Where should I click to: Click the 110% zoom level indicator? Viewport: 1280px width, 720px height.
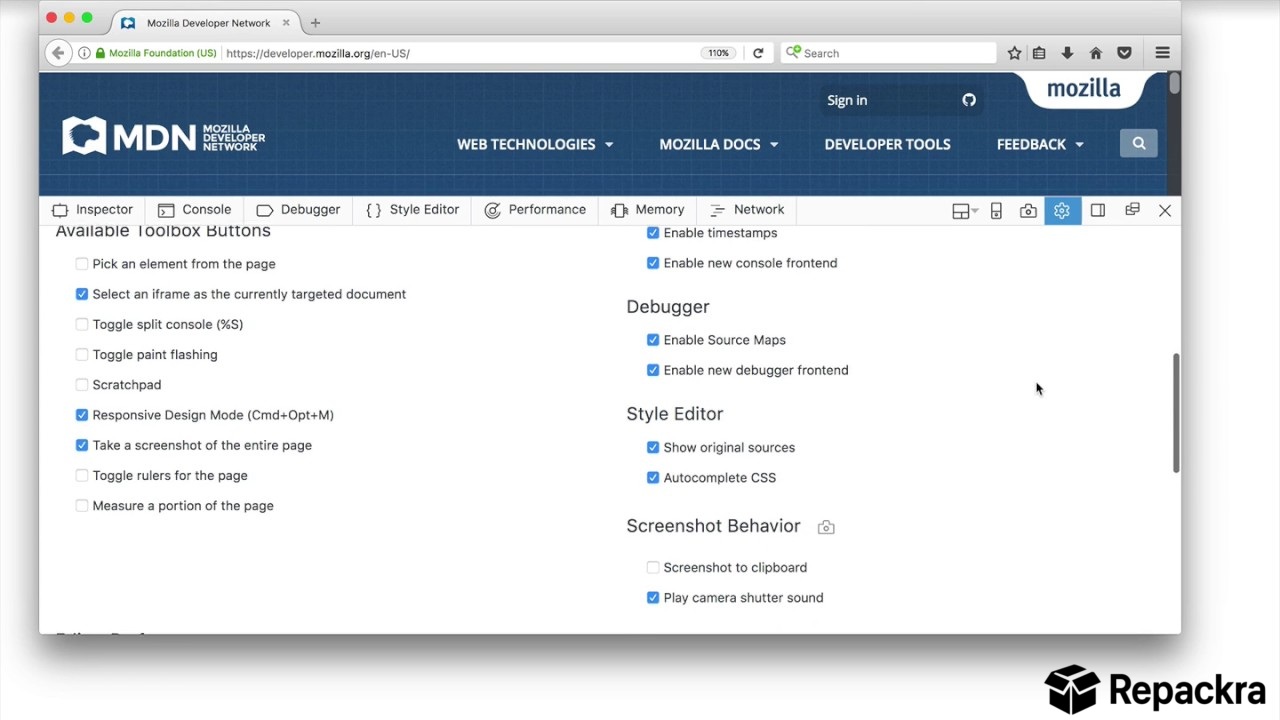point(718,53)
